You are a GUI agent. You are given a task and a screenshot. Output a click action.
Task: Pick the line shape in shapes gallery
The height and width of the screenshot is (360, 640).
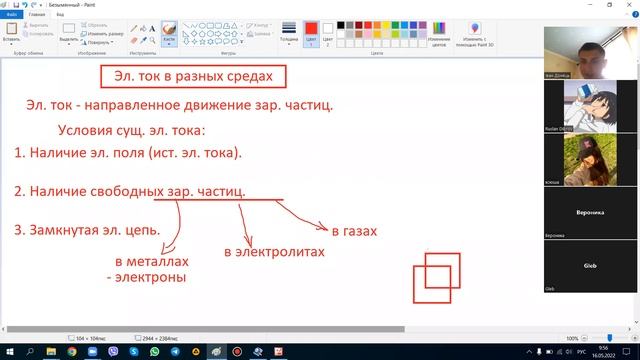186,26
